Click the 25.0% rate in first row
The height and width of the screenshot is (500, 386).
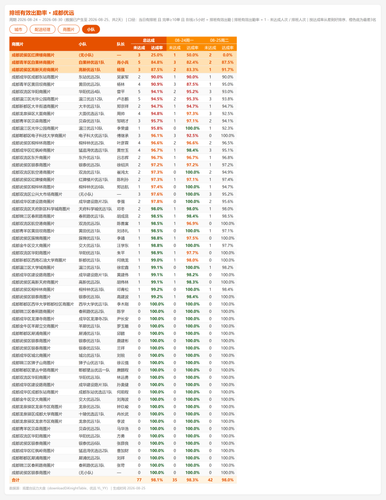click(x=157, y=55)
